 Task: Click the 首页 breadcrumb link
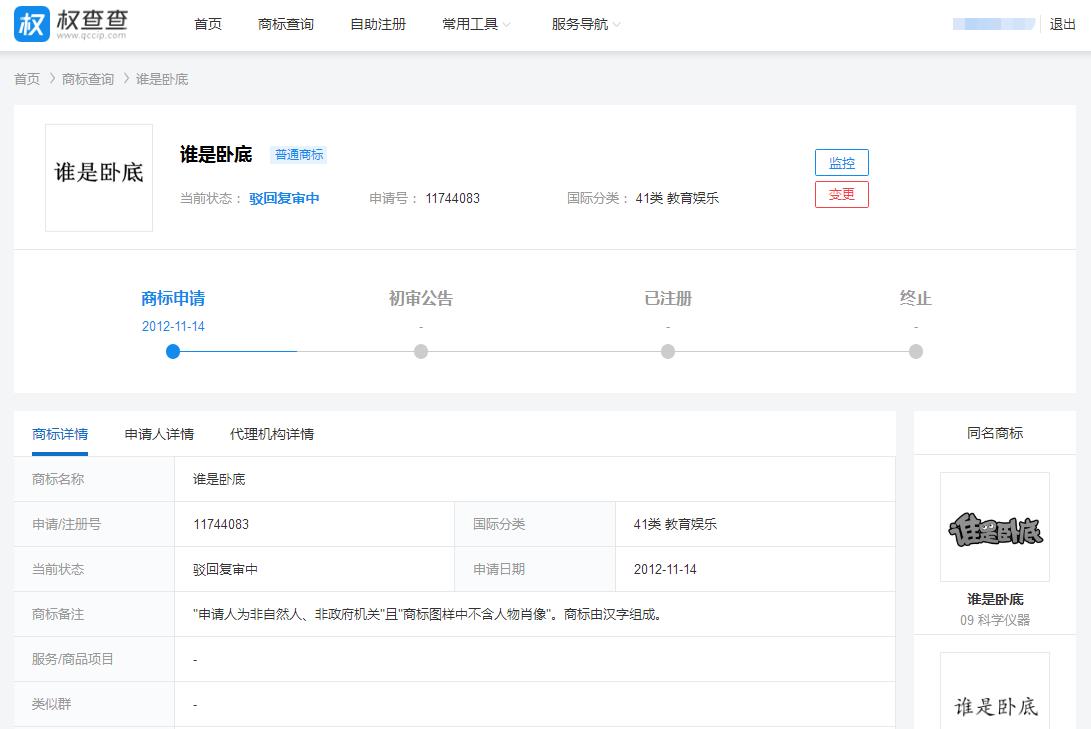[25, 79]
